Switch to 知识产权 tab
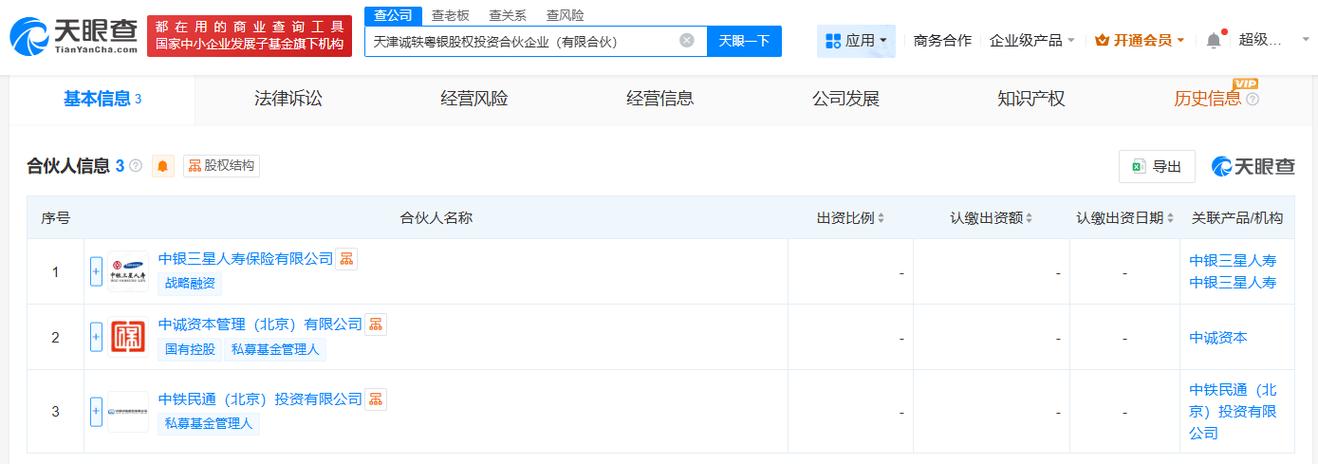Viewport: 1318px width, 464px height. (x=1031, y=99)
